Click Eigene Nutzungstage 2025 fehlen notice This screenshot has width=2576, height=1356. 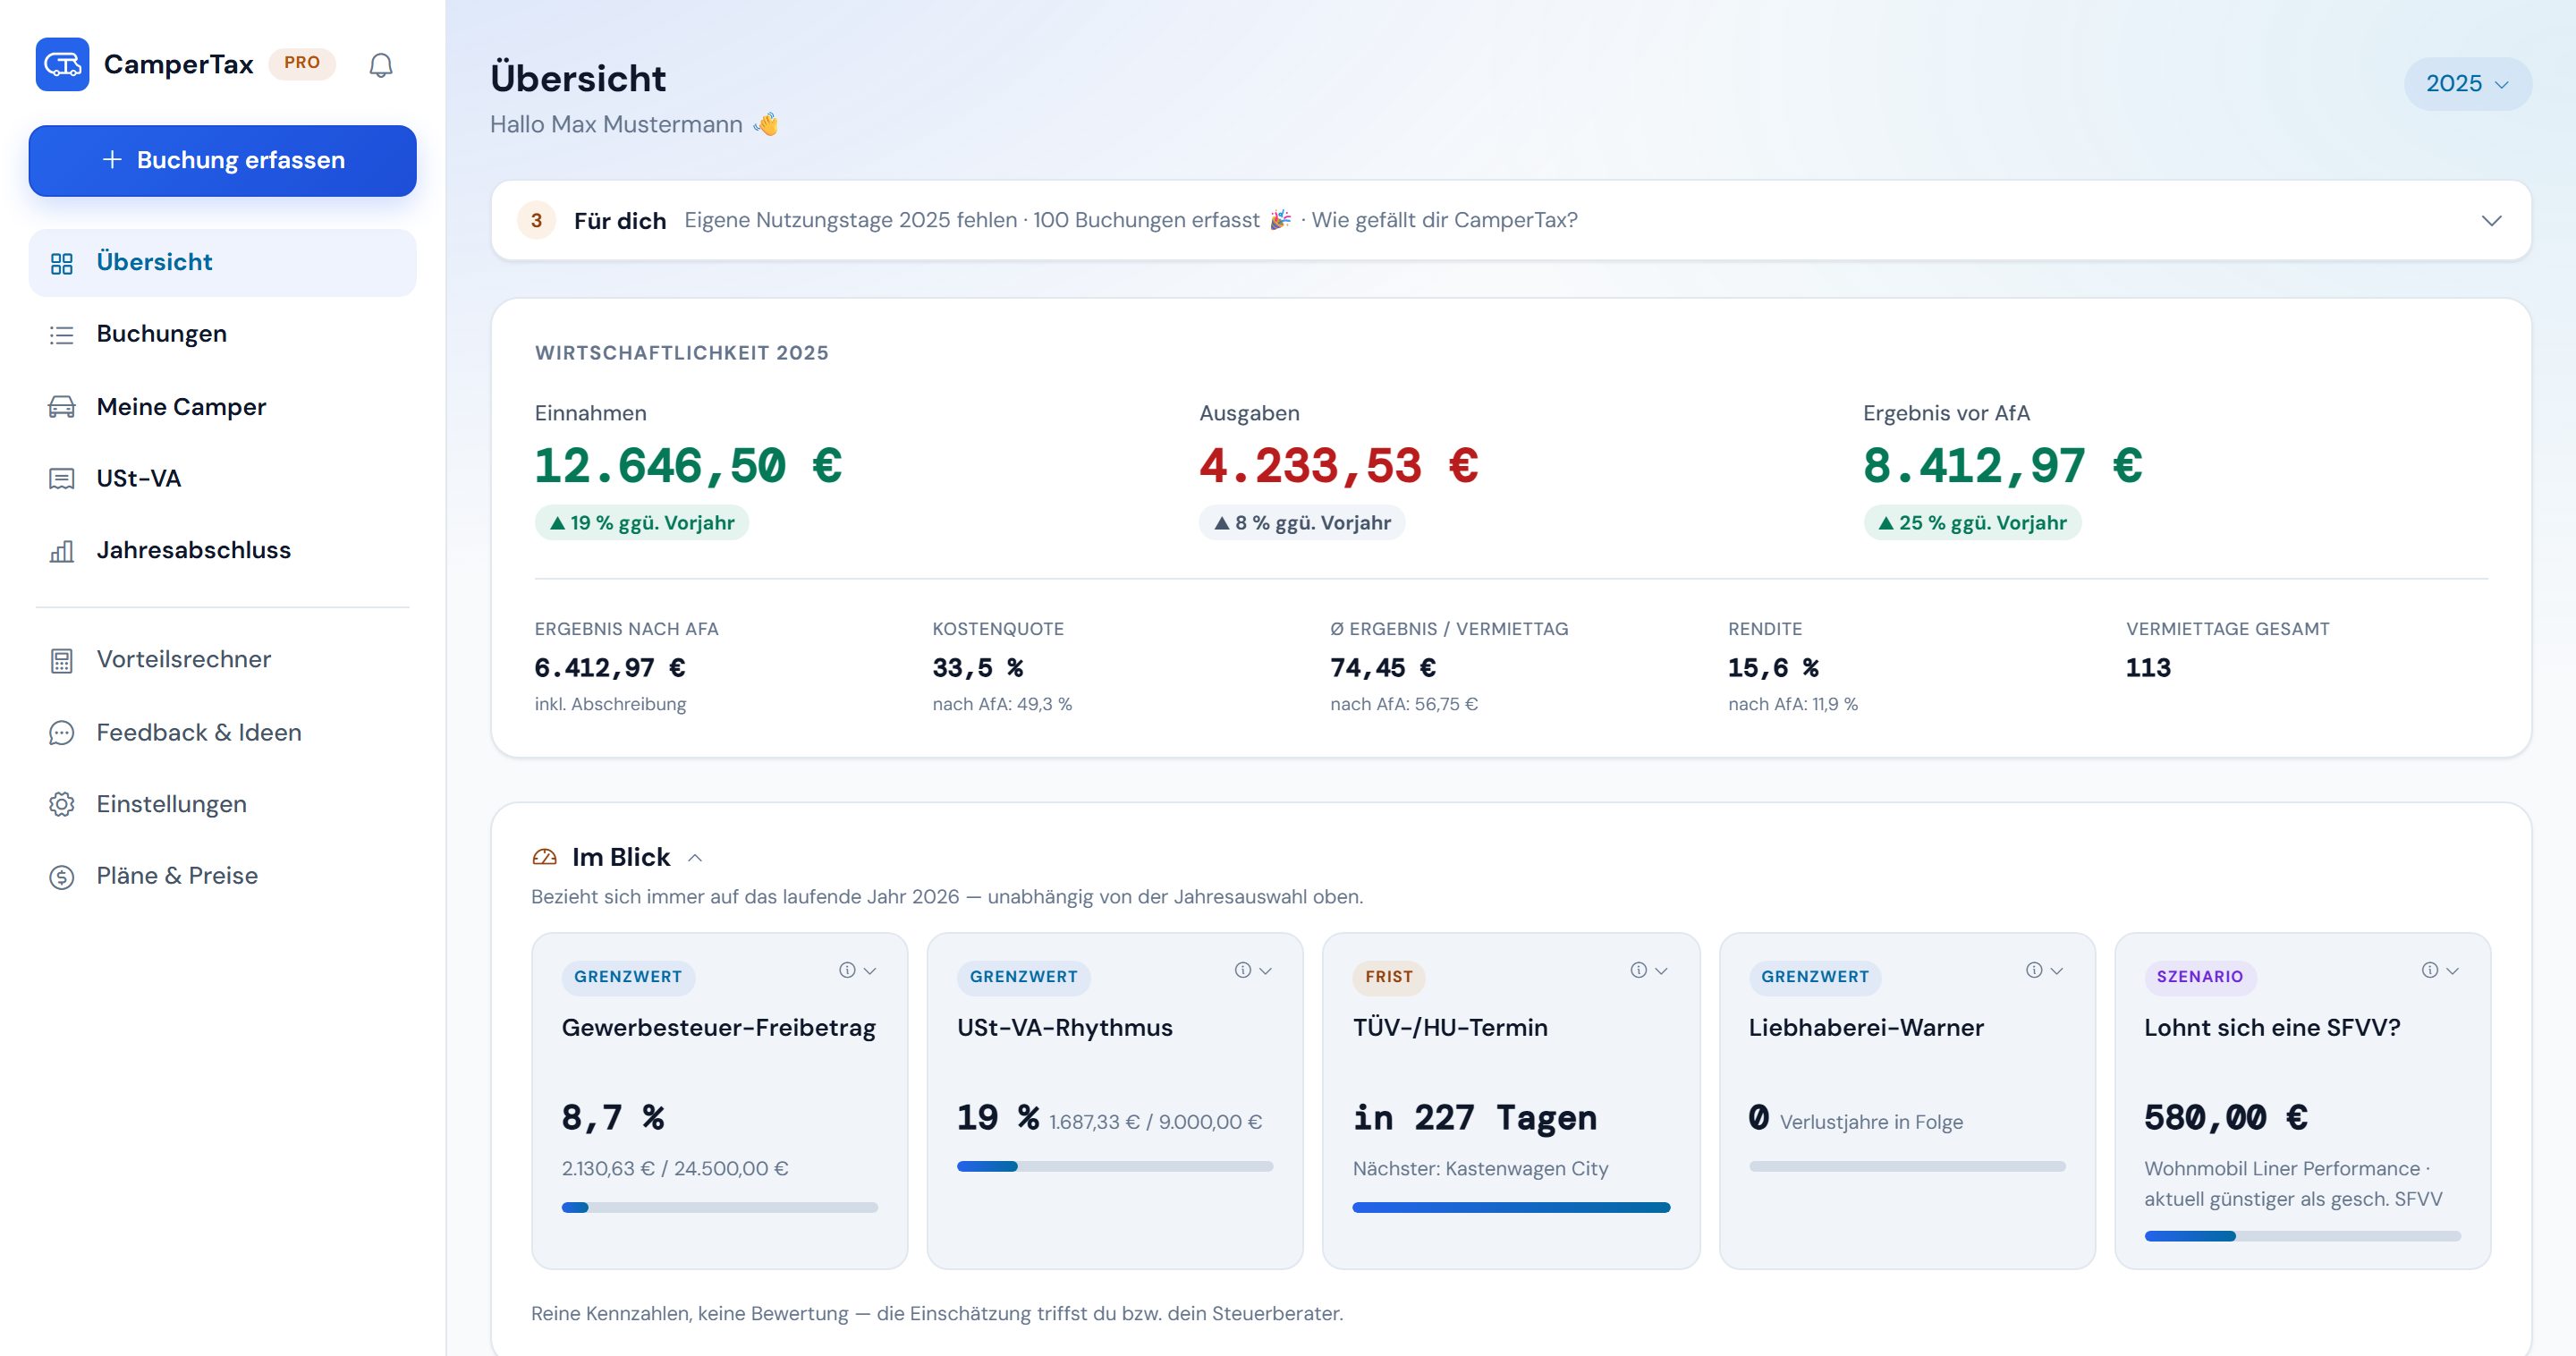[850, 220]
